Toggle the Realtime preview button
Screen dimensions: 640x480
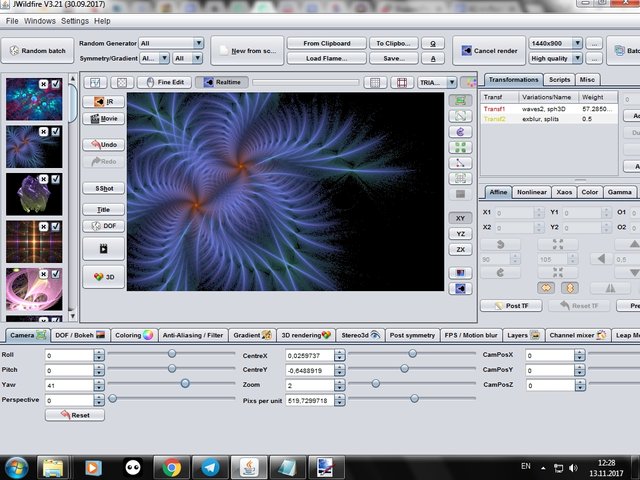222,83
